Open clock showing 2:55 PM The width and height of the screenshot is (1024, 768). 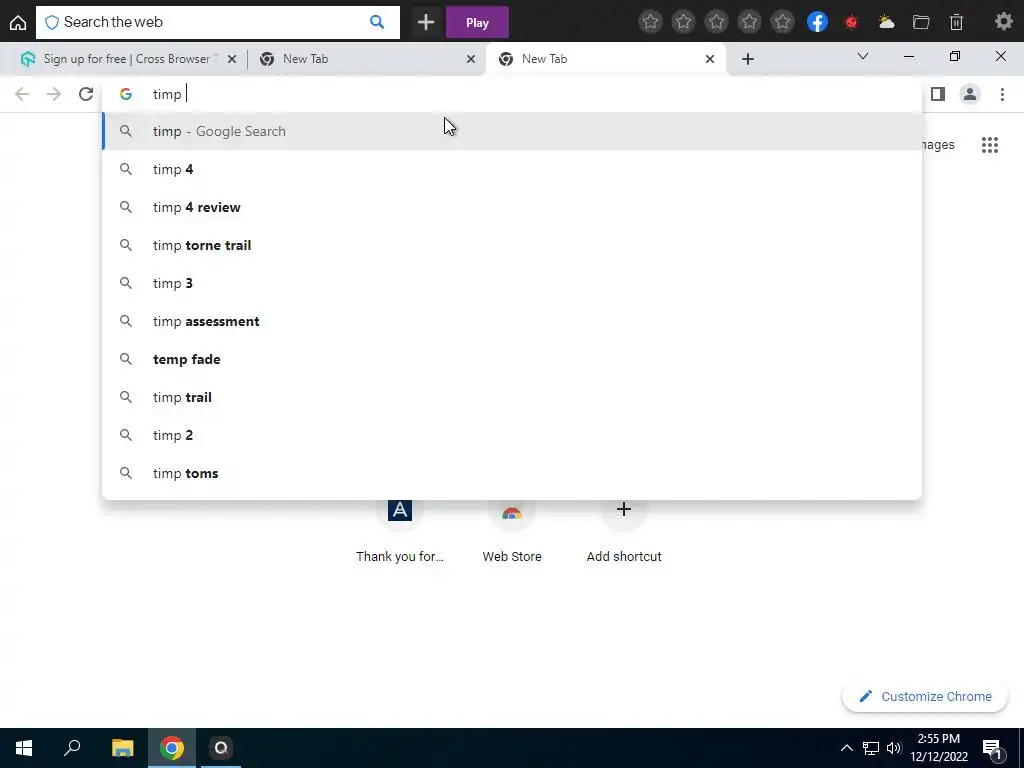pos(939,748)
